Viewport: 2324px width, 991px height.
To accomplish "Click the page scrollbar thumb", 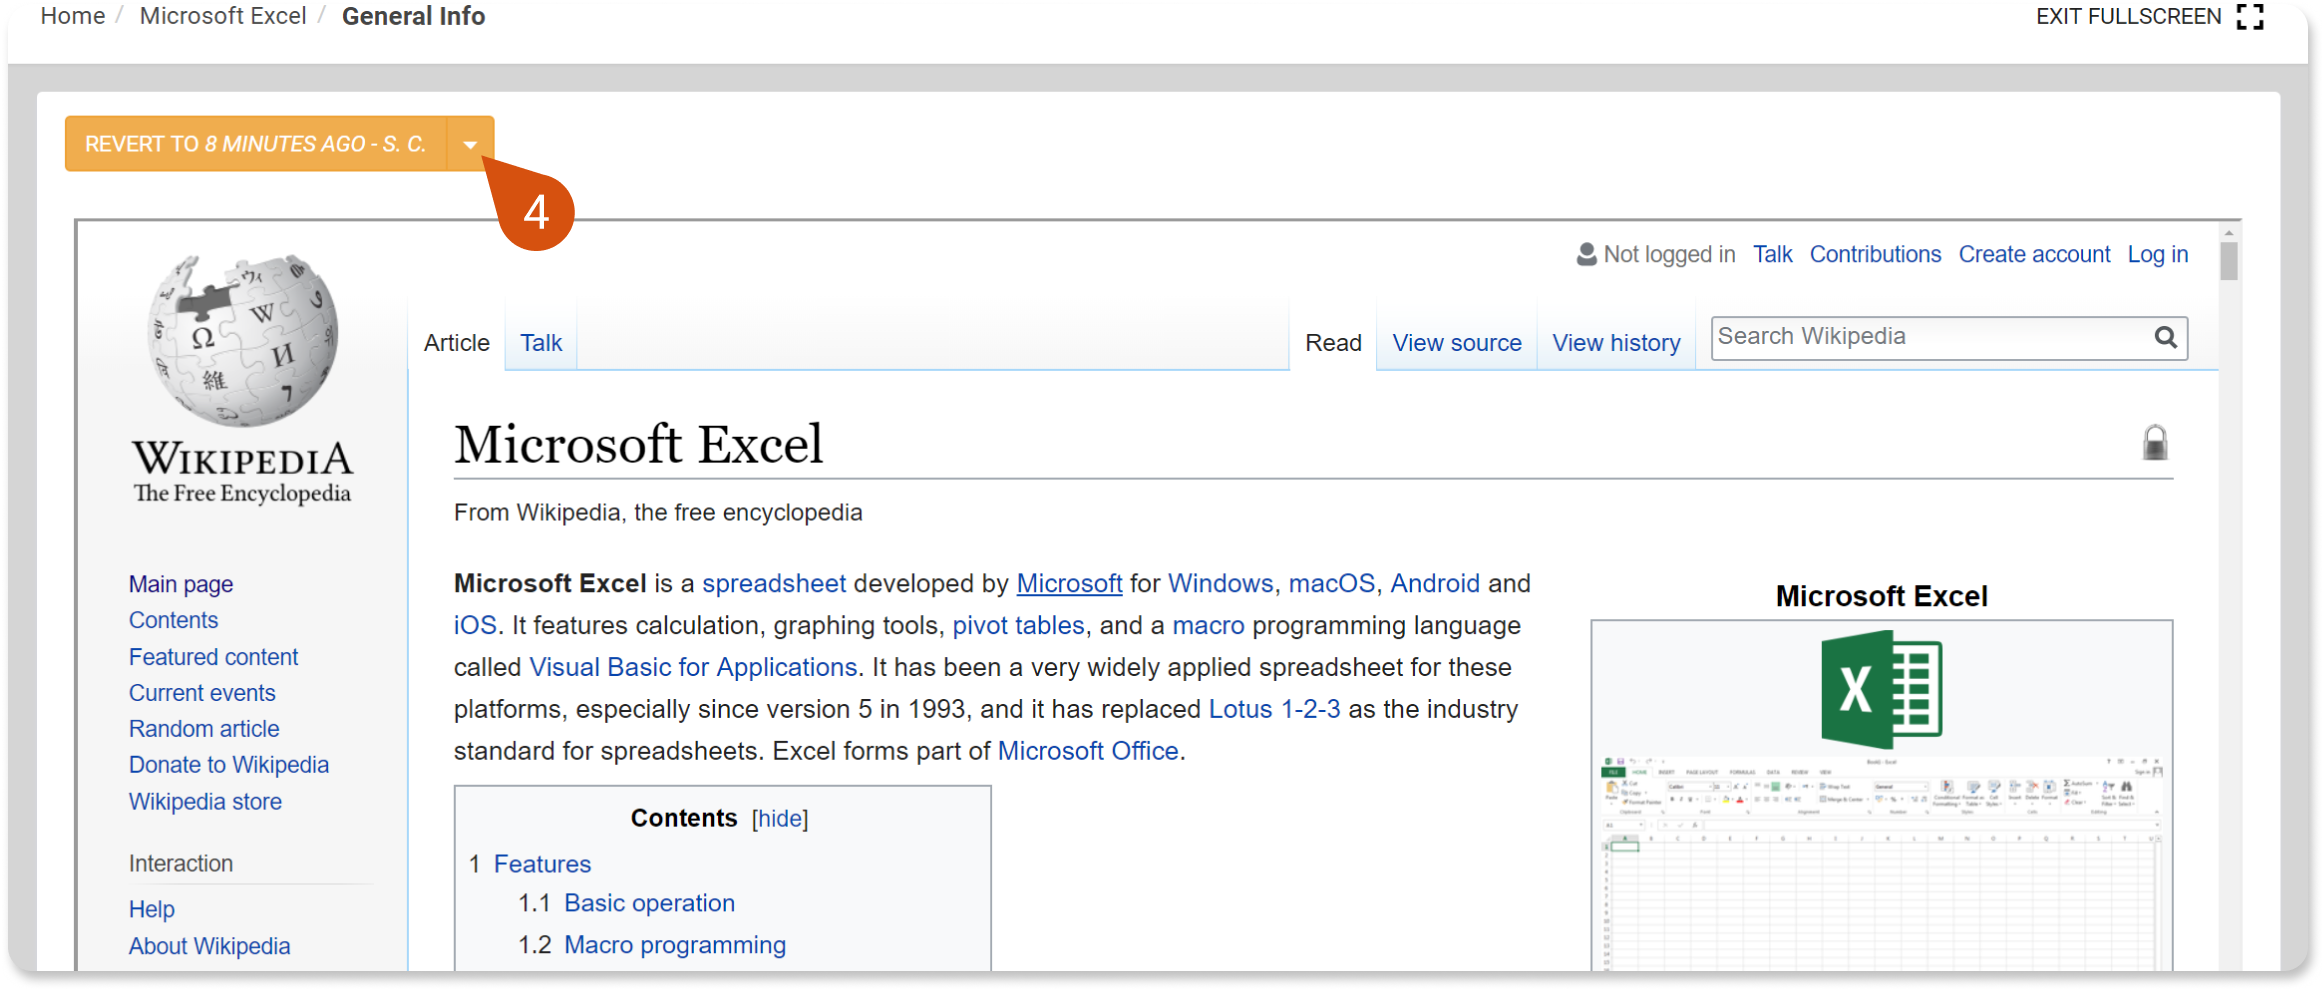I will [2229, 261].
